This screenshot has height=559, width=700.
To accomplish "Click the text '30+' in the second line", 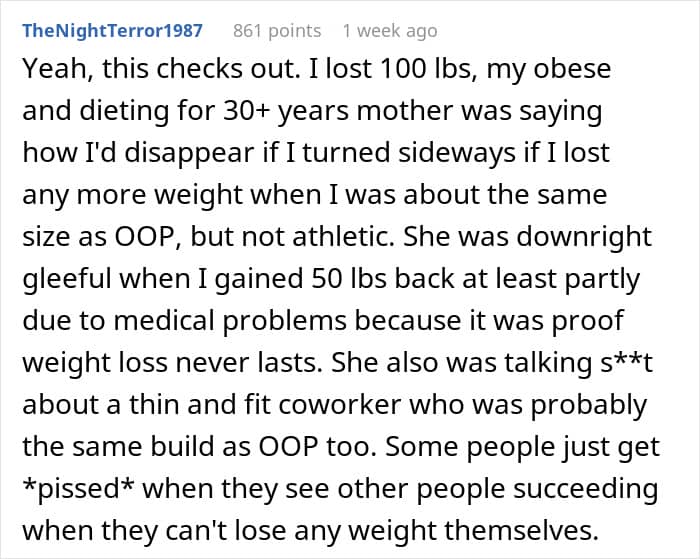I will point(246,110).
